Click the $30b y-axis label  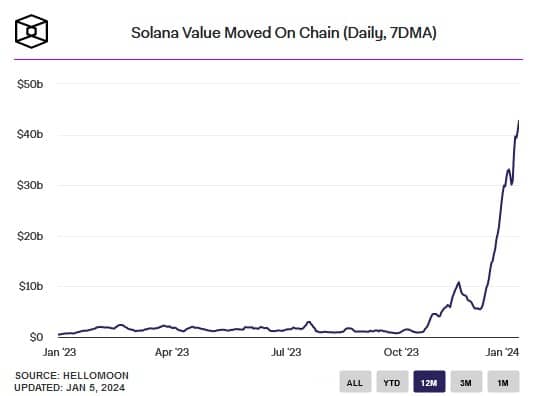click(30, 185)
